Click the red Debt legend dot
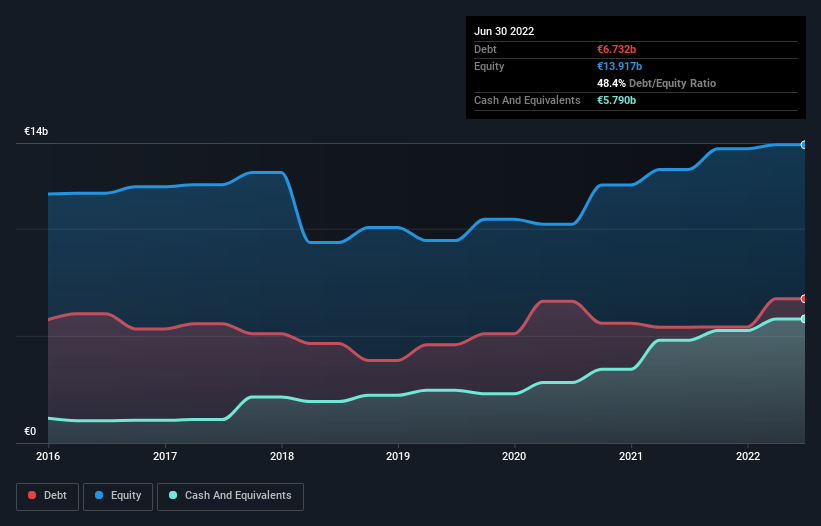821x526 pixels. point(32,495)
